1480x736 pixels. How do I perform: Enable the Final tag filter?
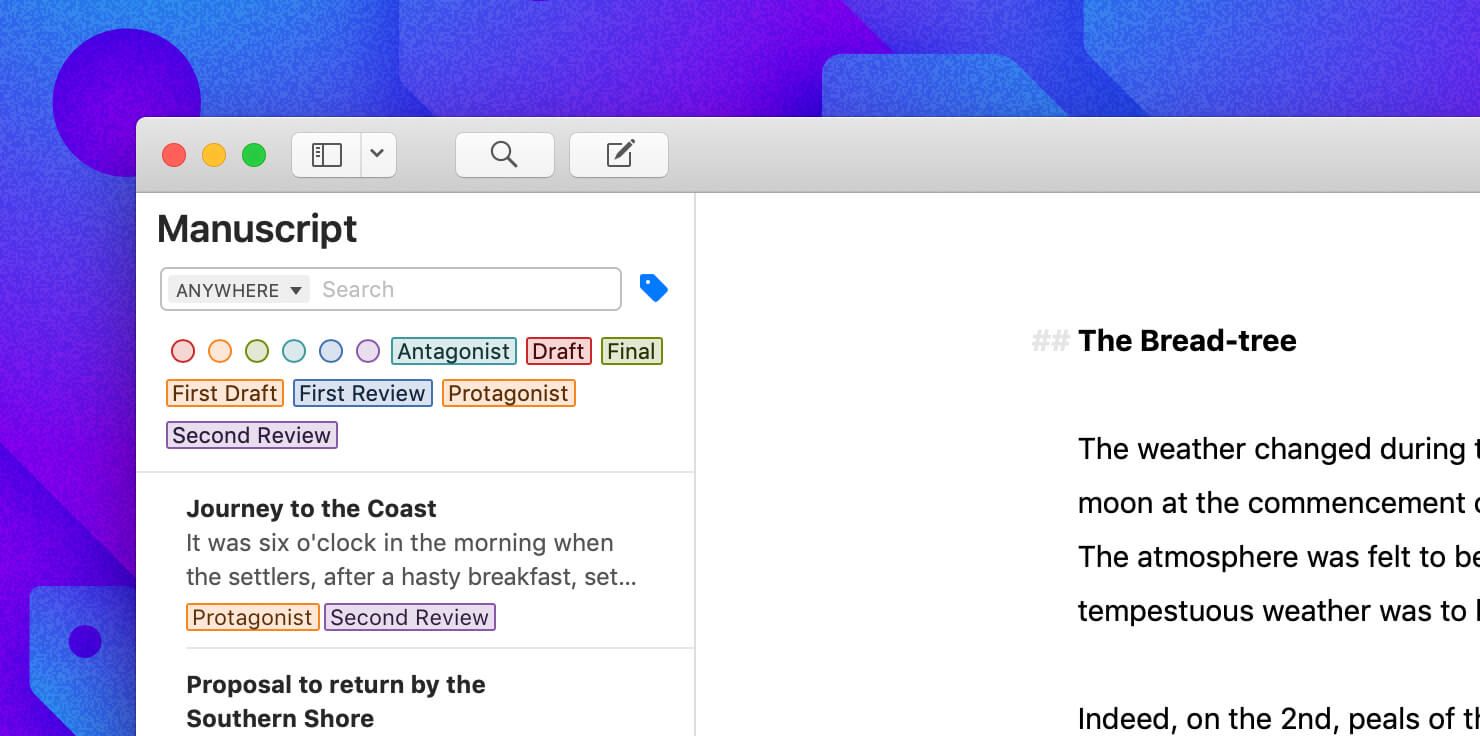[x=631, y=351]
